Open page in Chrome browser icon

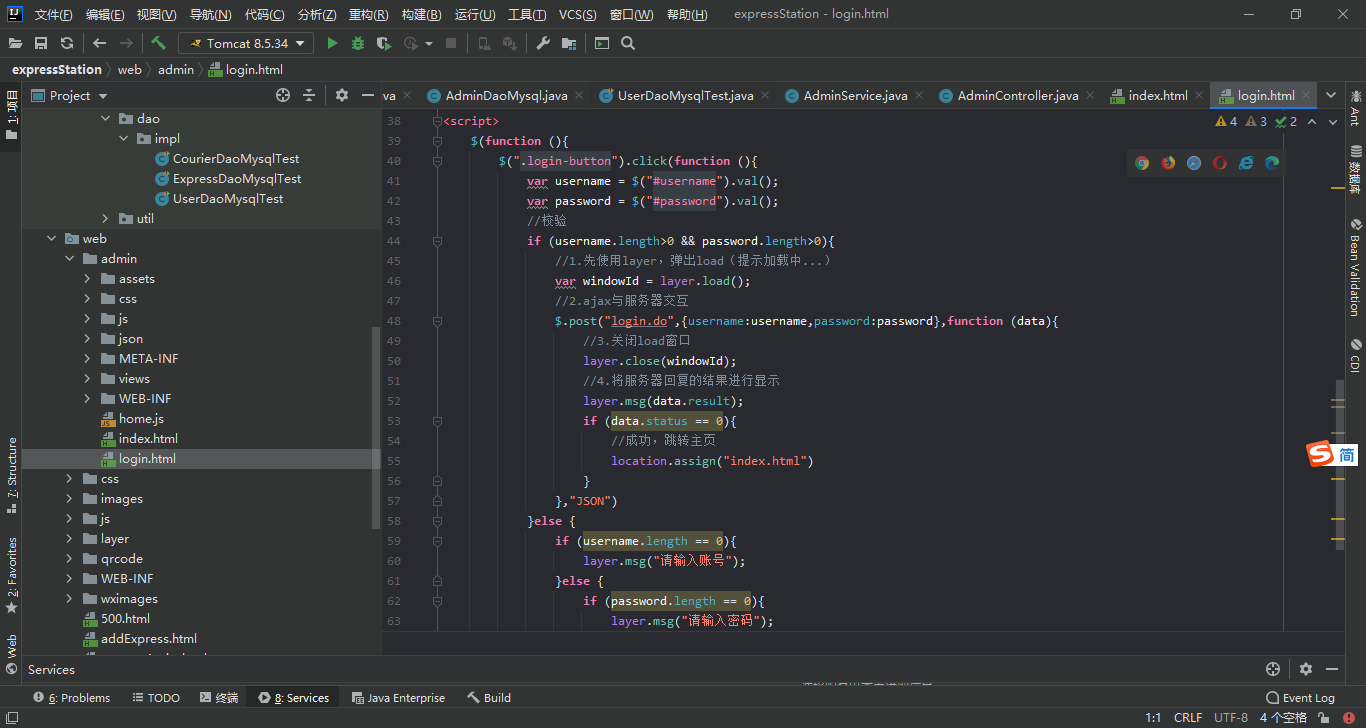tap(1142, 163)
